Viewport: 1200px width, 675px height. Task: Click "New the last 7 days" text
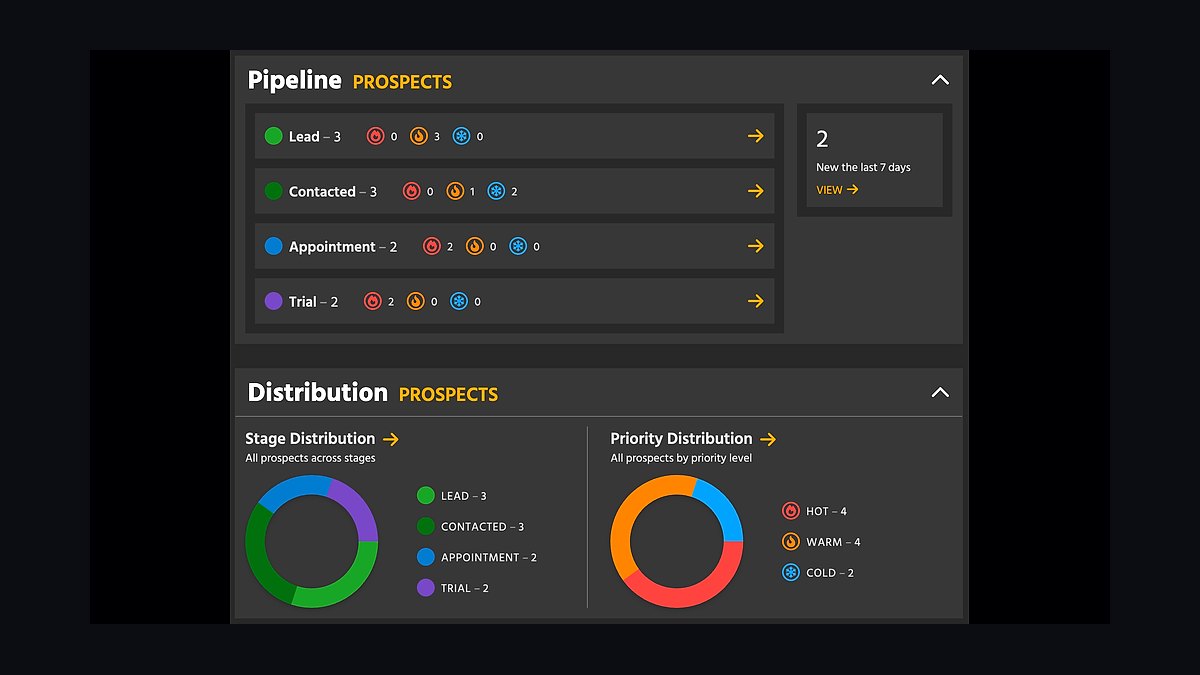pos(863,167)
